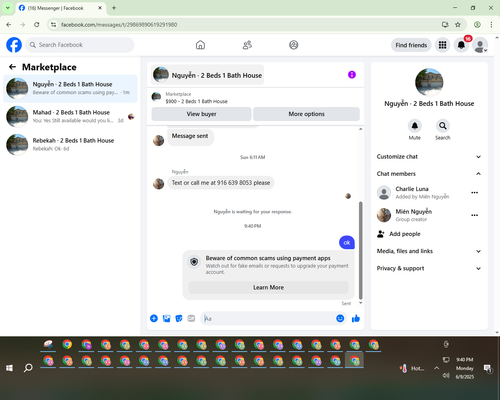The width and height of the screenshot is (500, 400).
Task: Click the View buyer button
Action: (201, 114)
